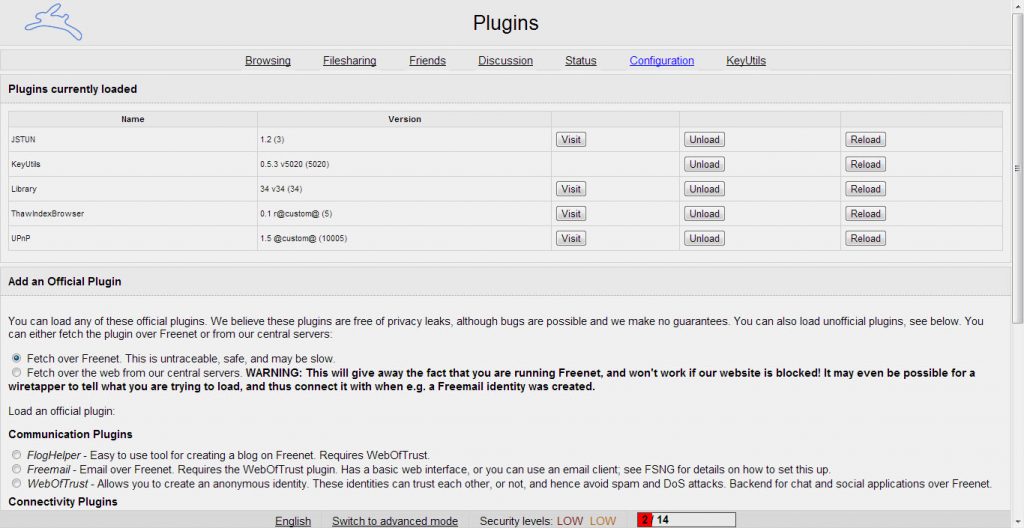1024x528 pixels.
Task: Select the FlogHelper plugin radio button
Action: pos(16,455)
